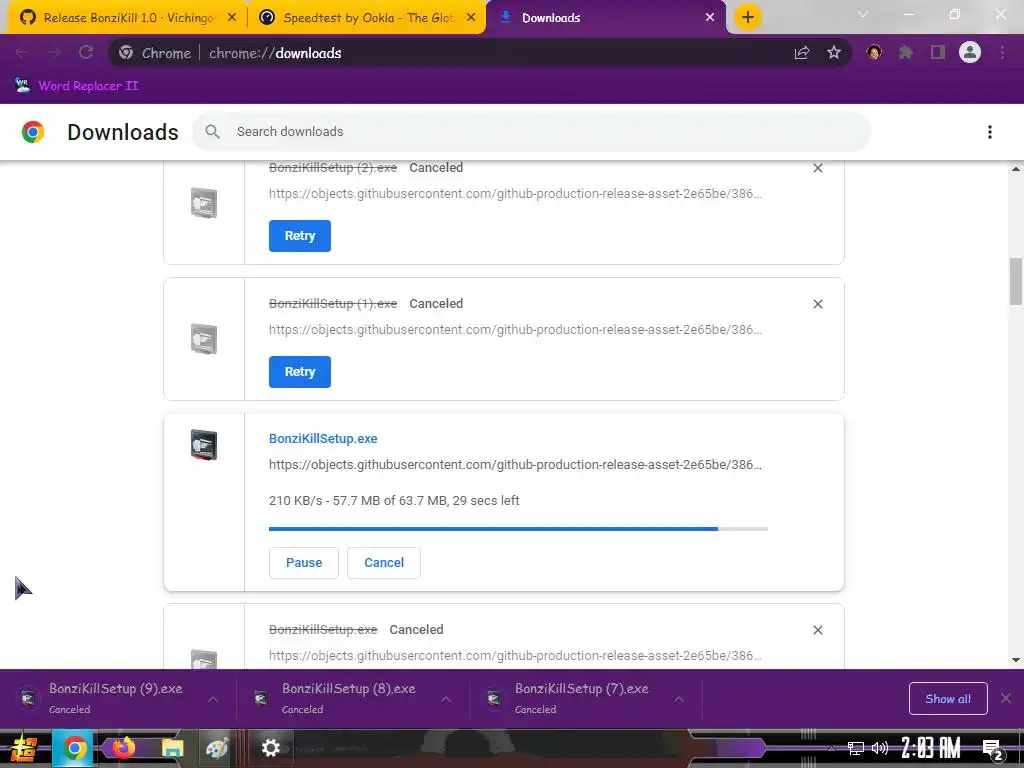Toggle the browser side panel

click(x=938, y=52)
